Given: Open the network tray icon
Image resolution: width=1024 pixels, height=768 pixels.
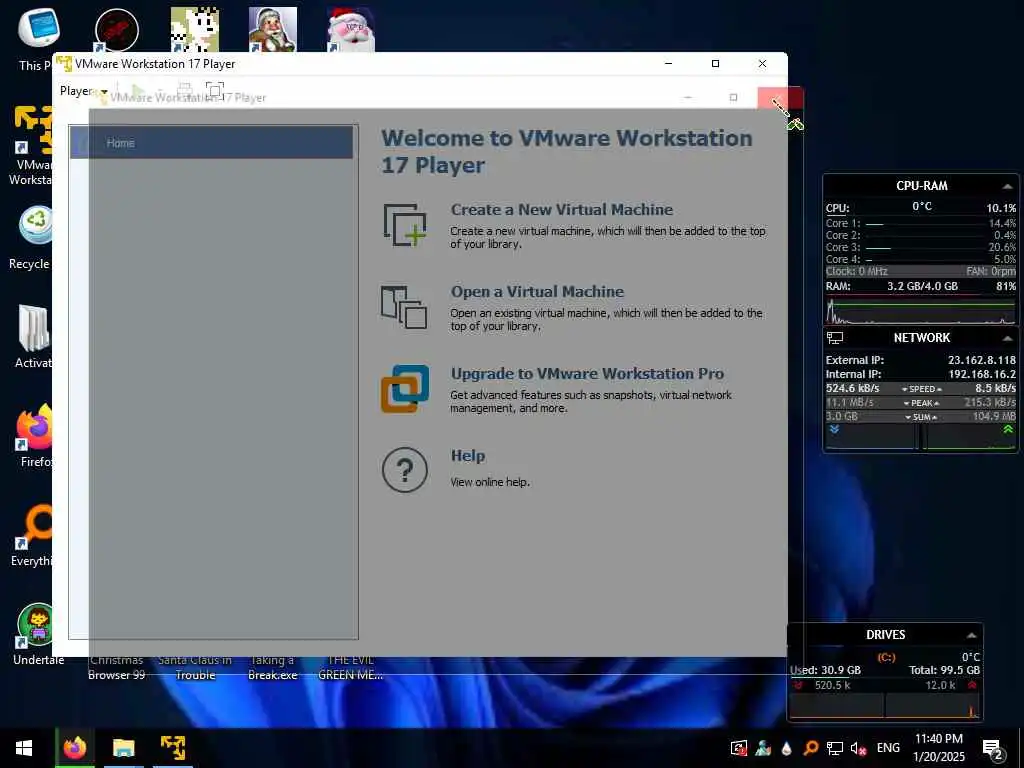Looking at the screenshot, I should pos(835,748).
